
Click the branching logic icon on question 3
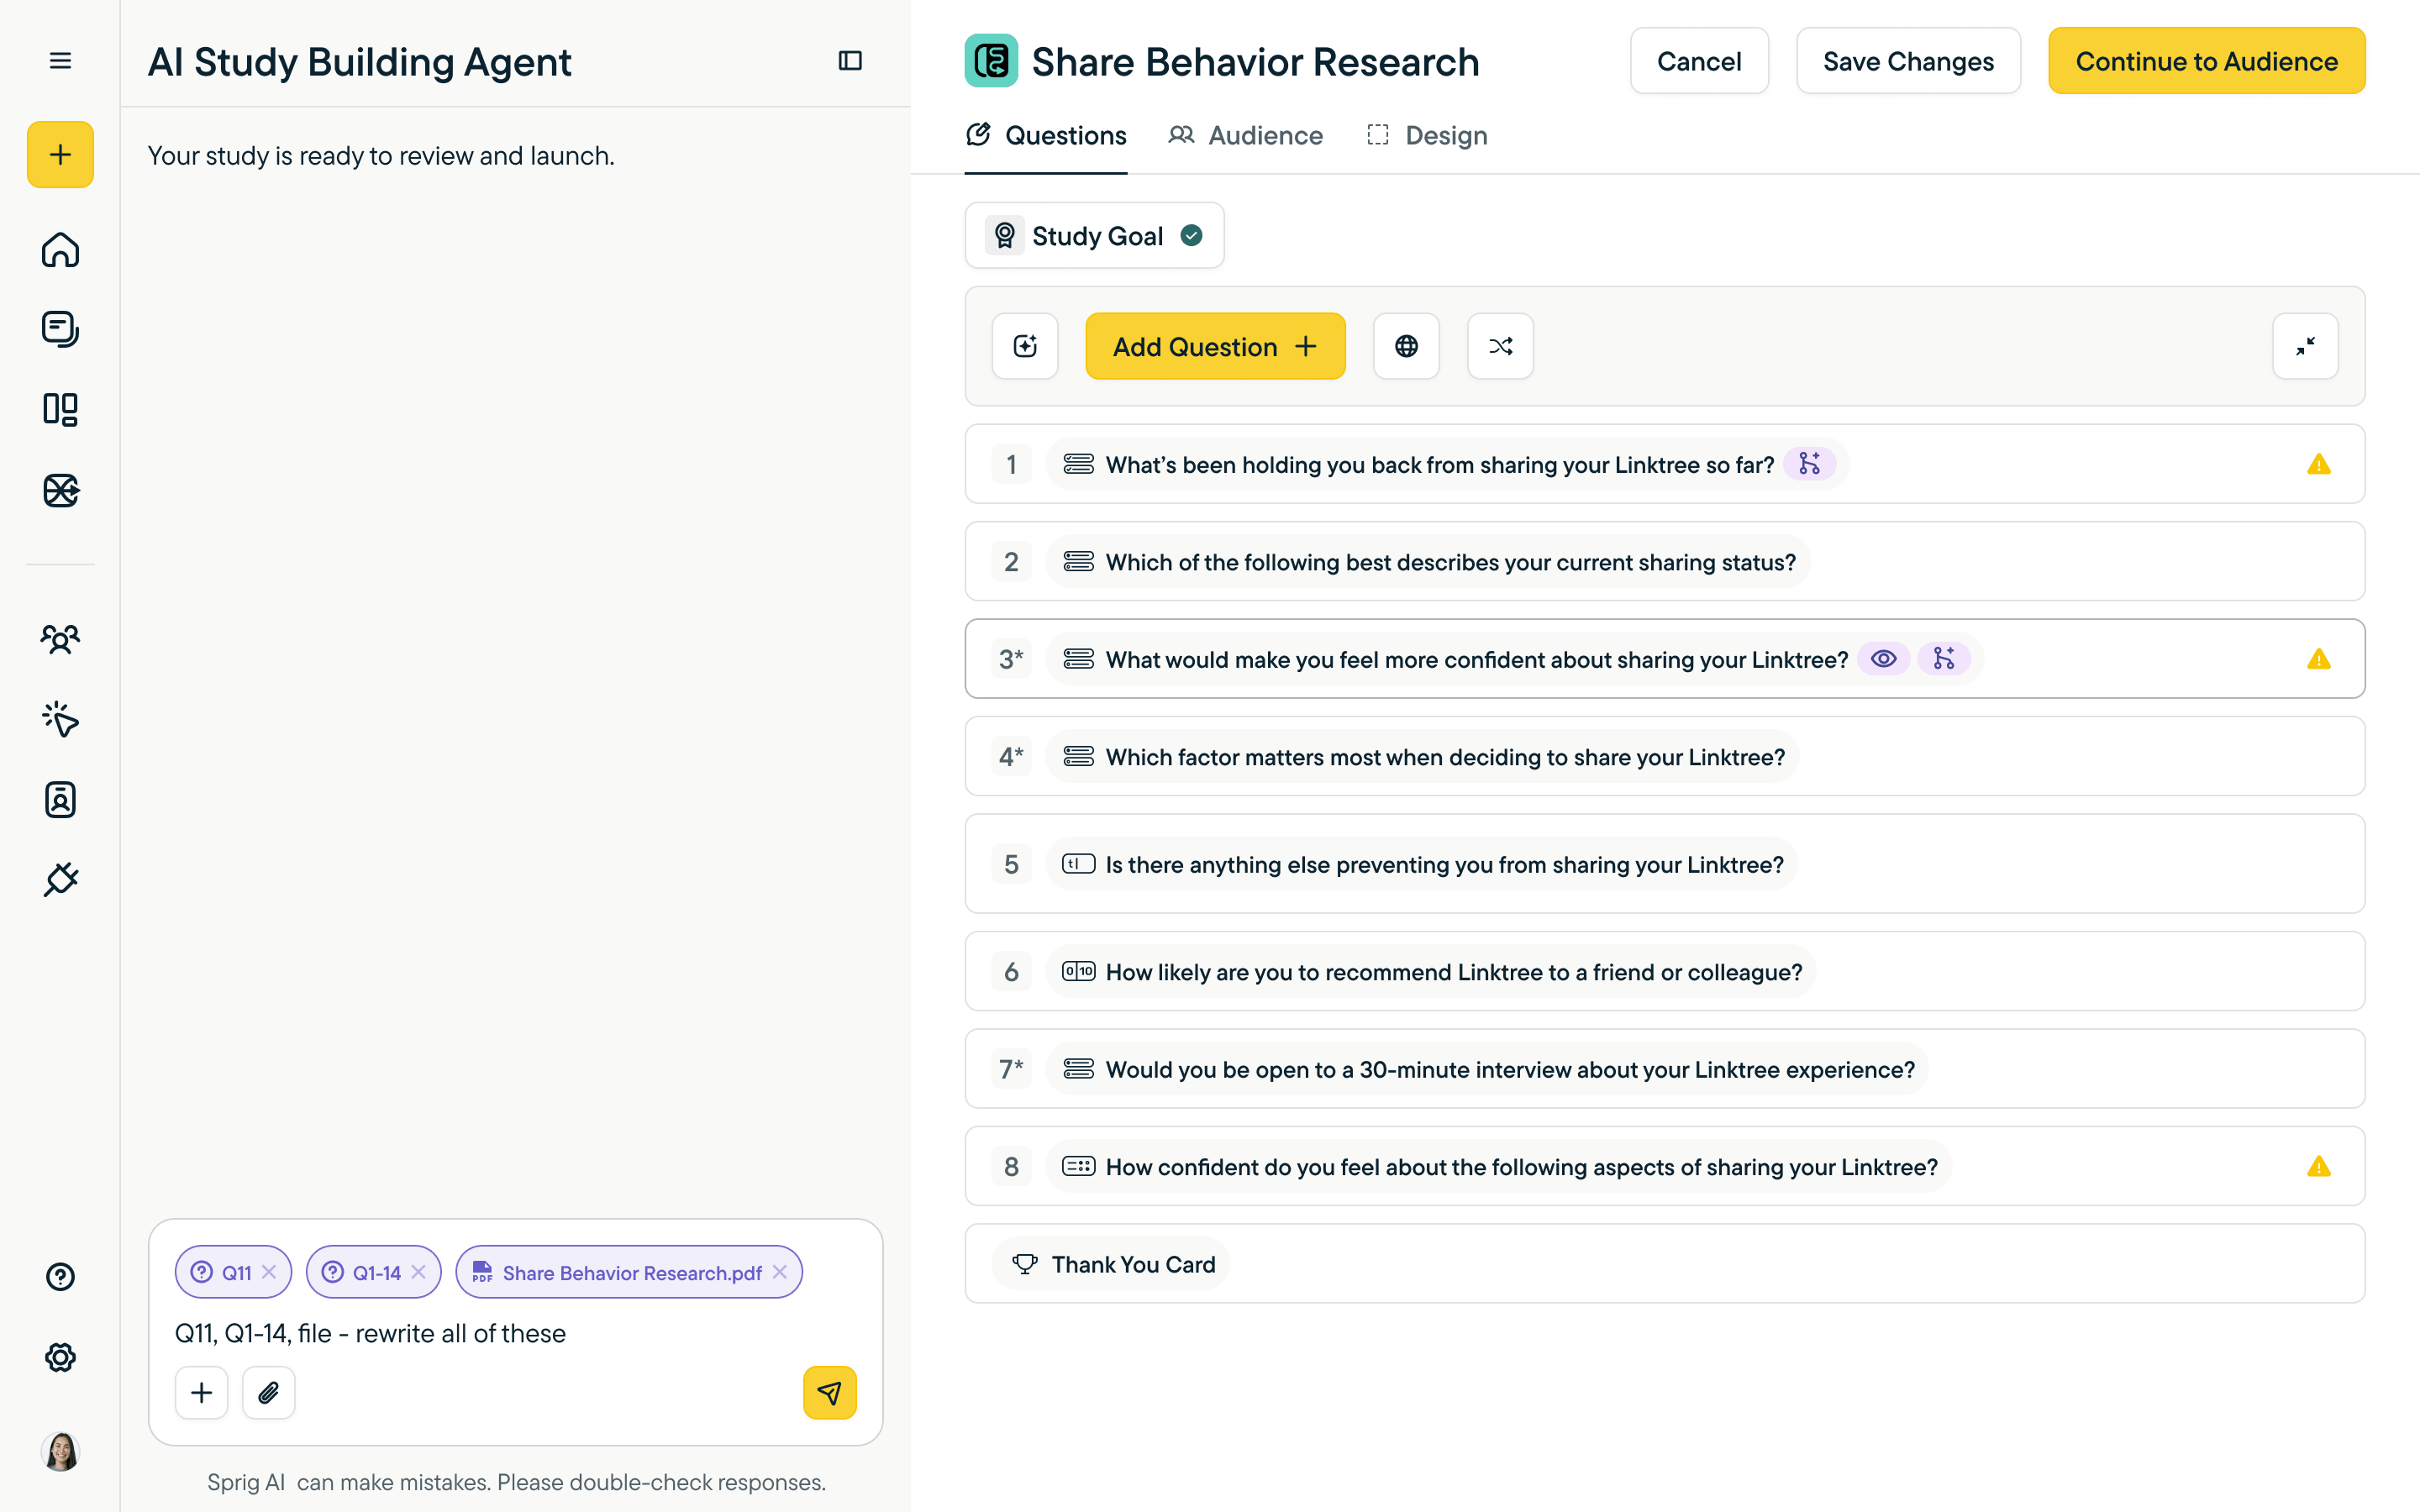click(x=1943, y=659)
